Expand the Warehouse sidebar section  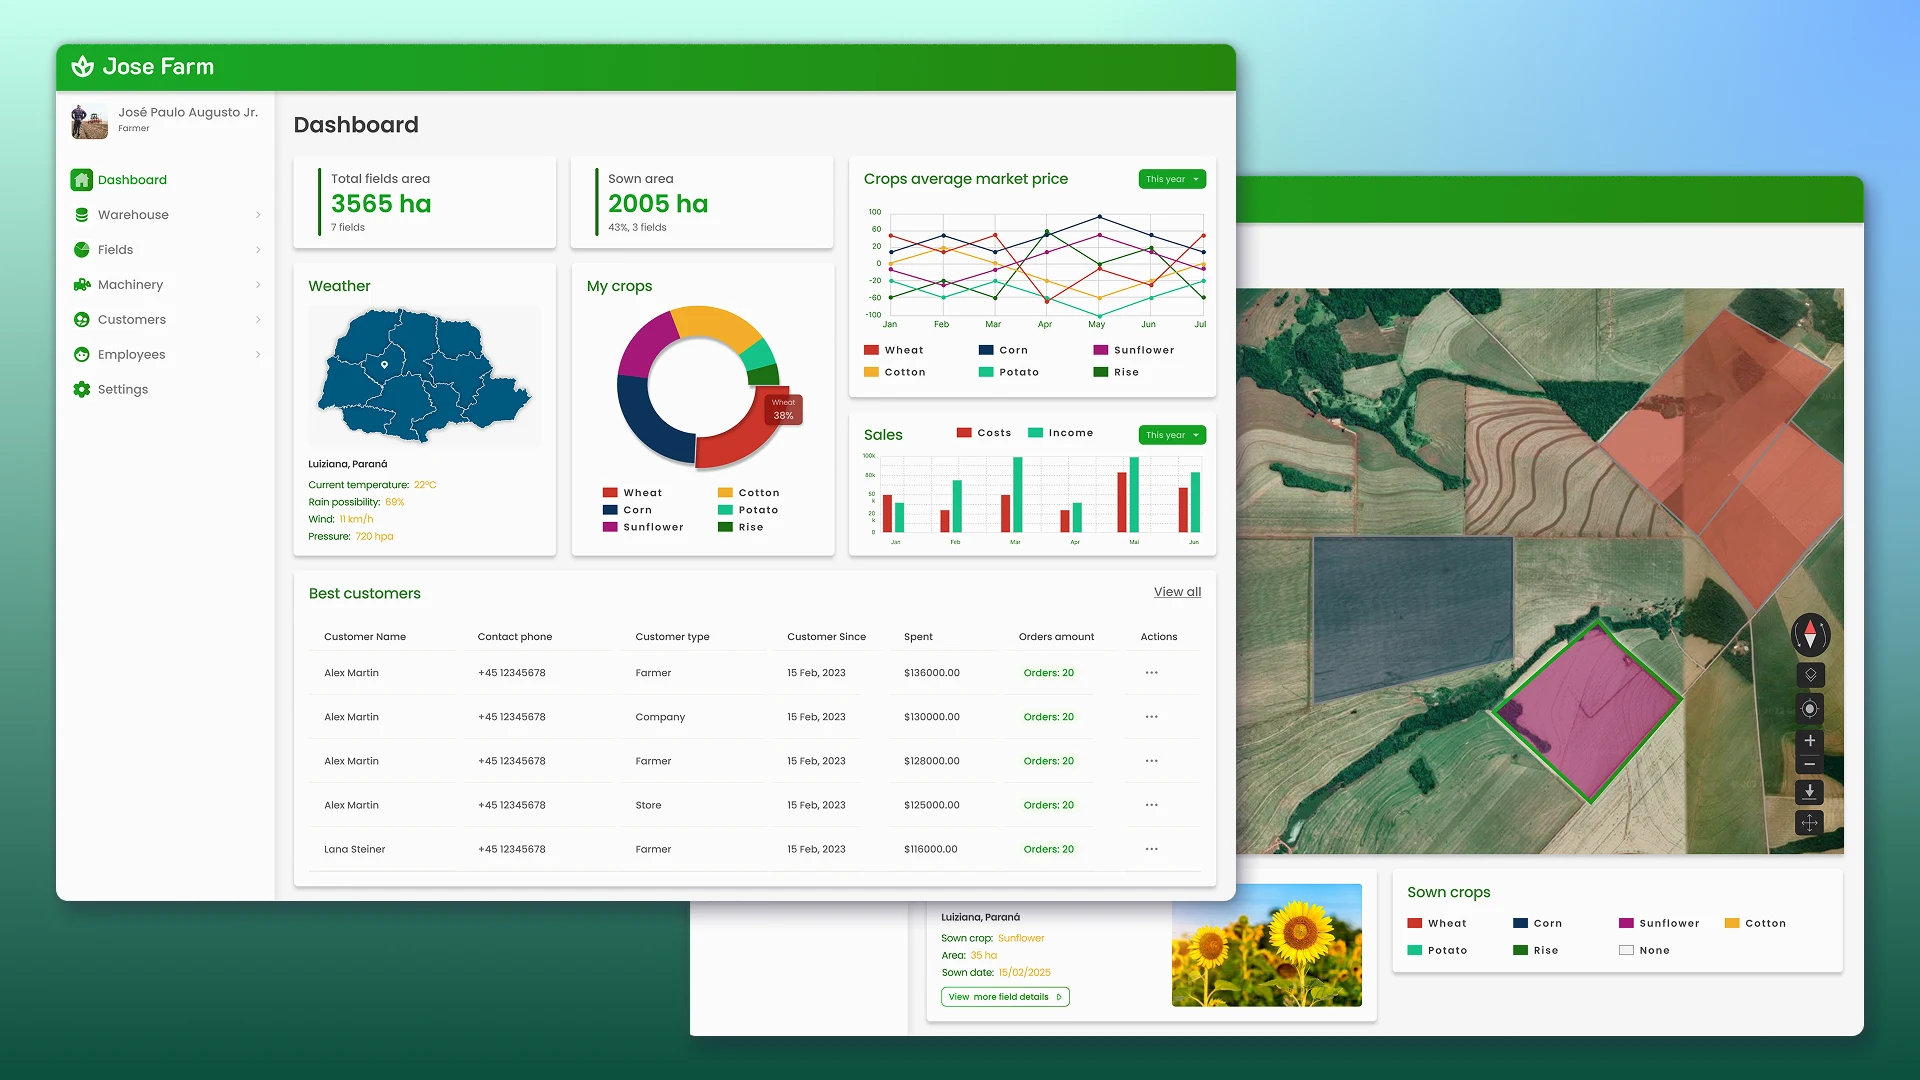pyautogui.click(x=133, y=214)
